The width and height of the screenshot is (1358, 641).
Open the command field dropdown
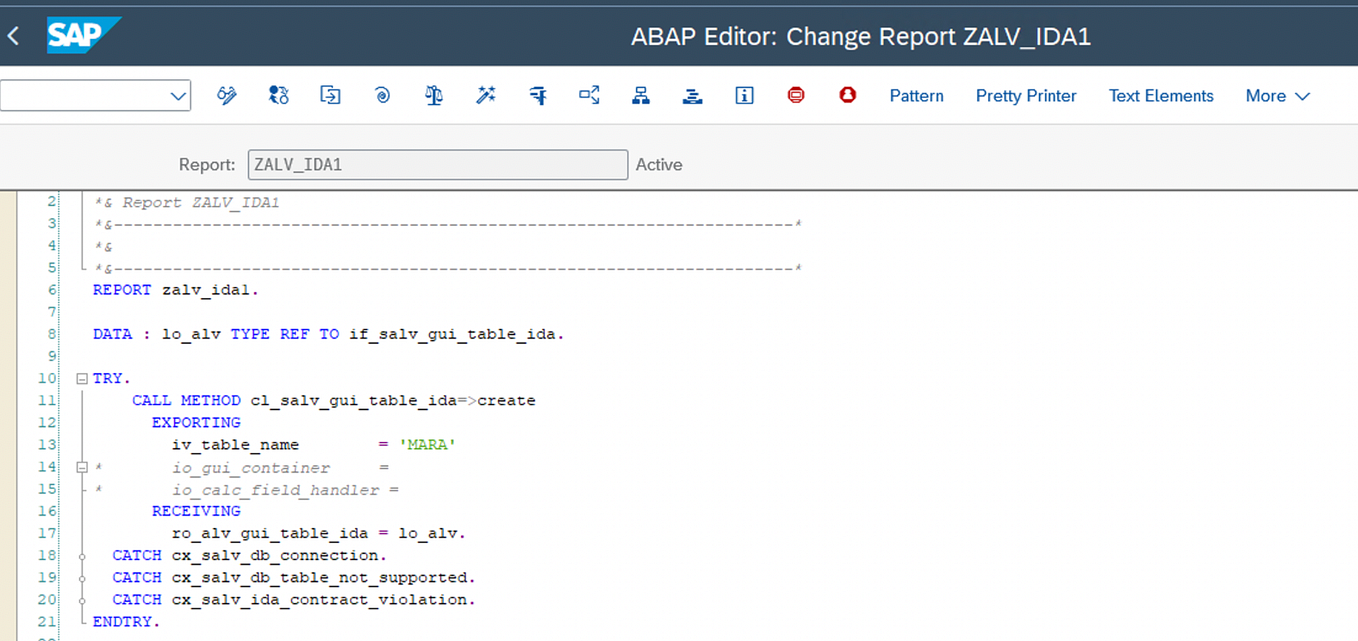(x=178, y=96)
